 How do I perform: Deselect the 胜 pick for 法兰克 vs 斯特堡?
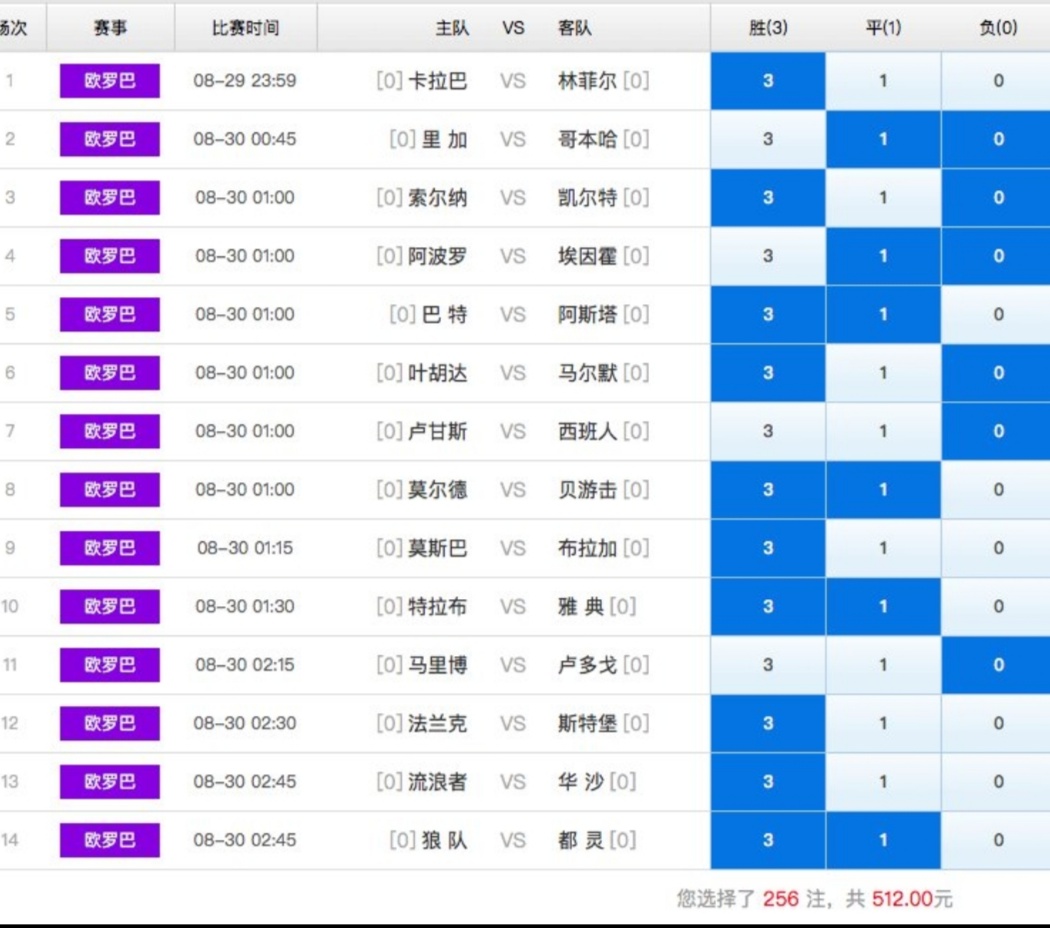click(x=766, y=723)
